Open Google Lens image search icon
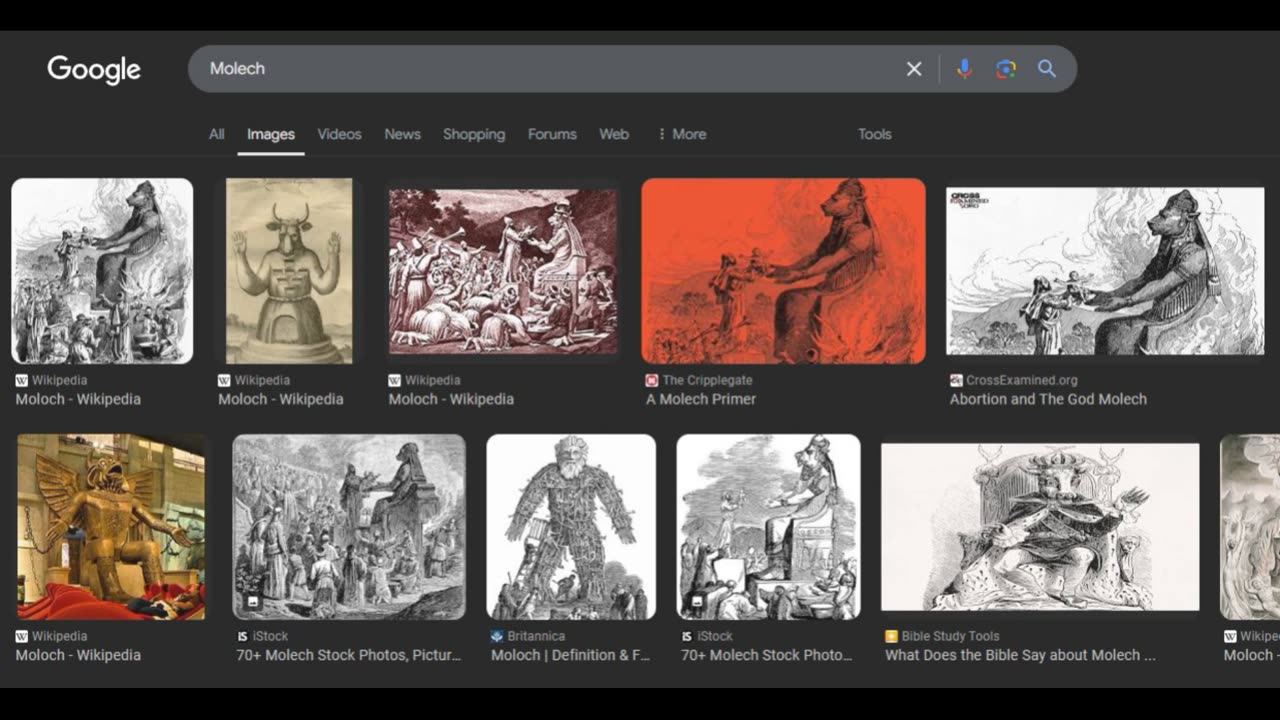 pyautogui.click(x=1006, y=69)
